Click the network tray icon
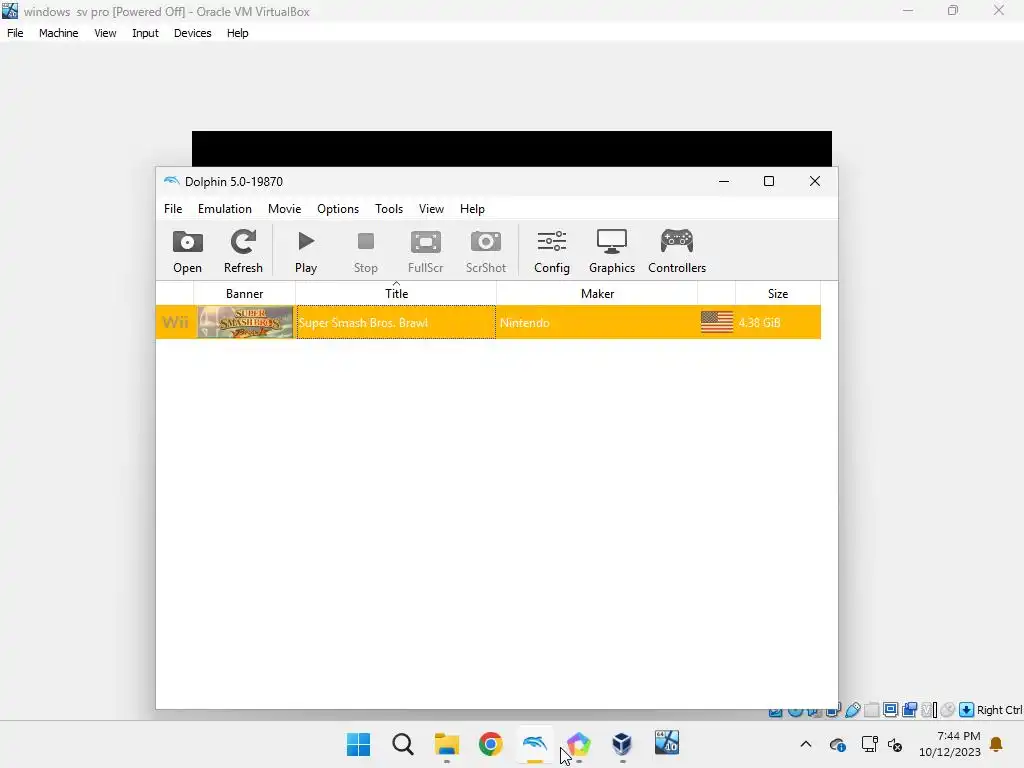The height and width of the screenshot is (768, 1024). point(869,744)
